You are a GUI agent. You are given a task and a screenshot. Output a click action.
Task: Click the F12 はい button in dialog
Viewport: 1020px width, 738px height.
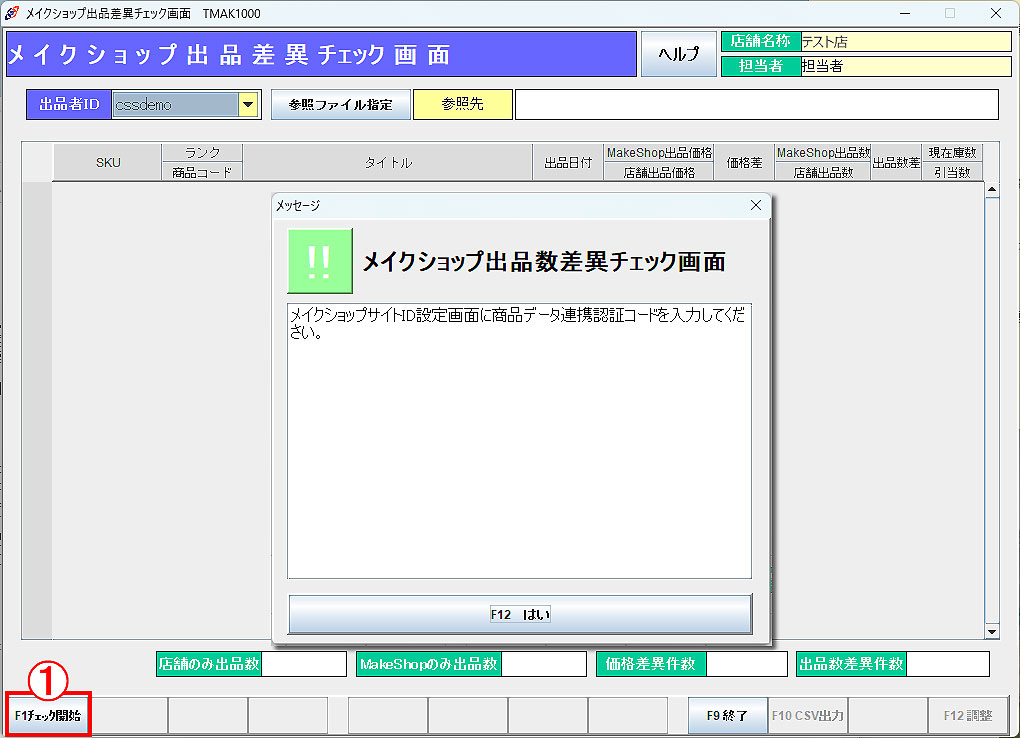point(520,614)
